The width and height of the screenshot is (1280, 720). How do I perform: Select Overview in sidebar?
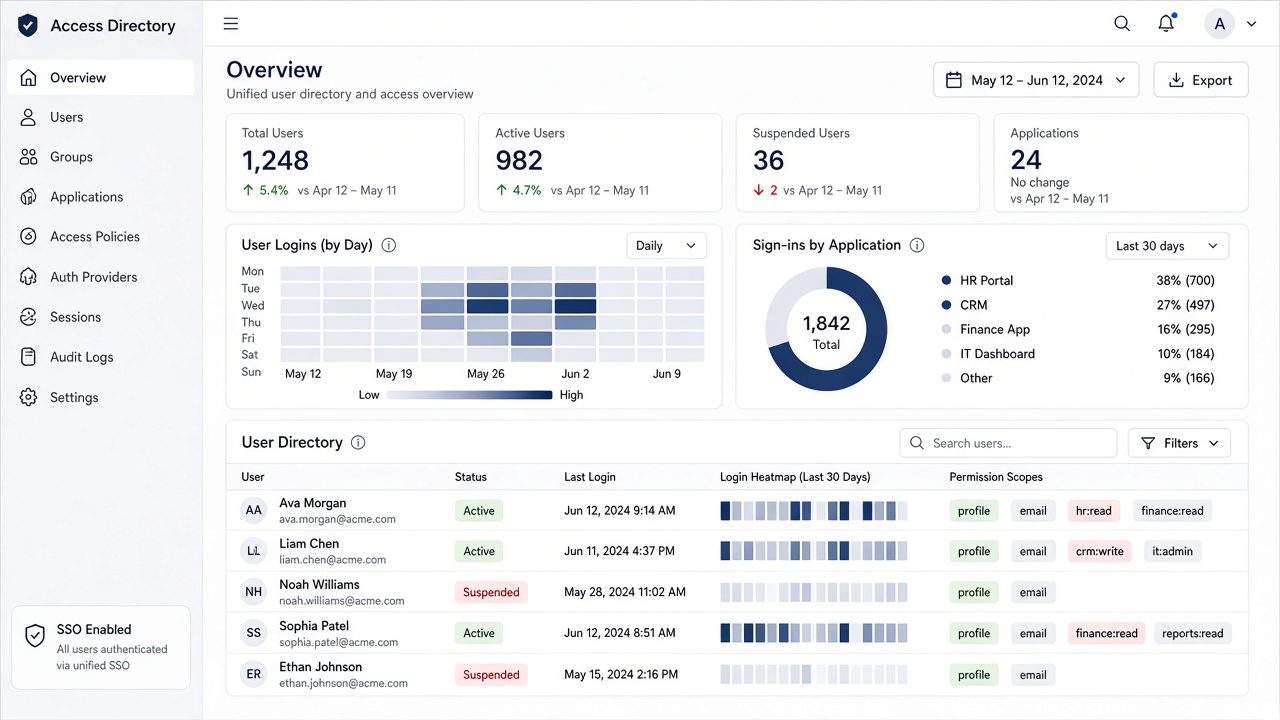pos(101,77)
